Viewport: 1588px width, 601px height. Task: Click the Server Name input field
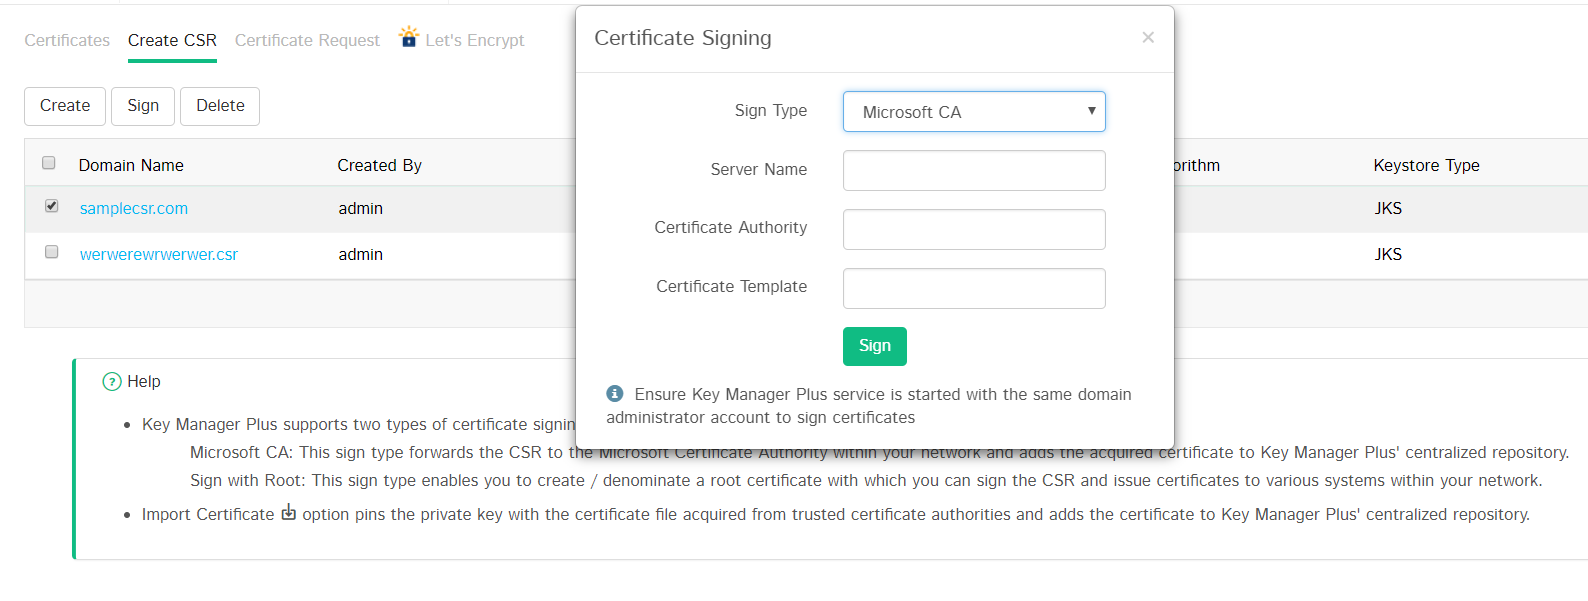pyautogui.click(x=974, y=171)
